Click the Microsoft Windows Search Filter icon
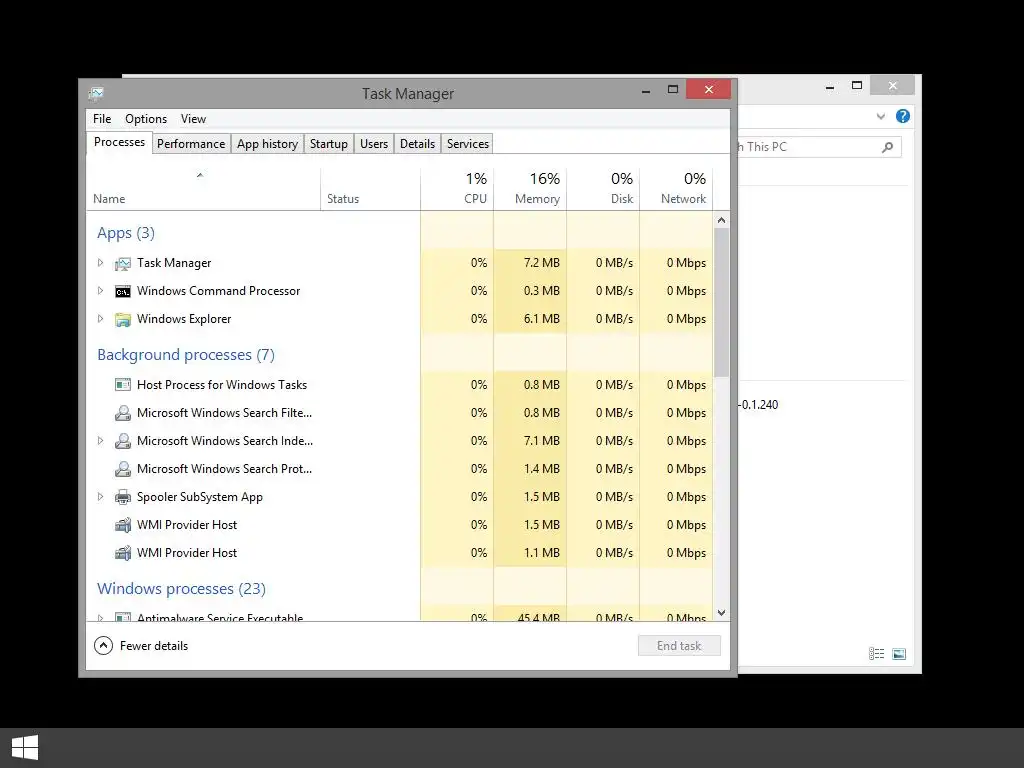Viewport: 1024px width, 768px height. (x=123, y=413)
